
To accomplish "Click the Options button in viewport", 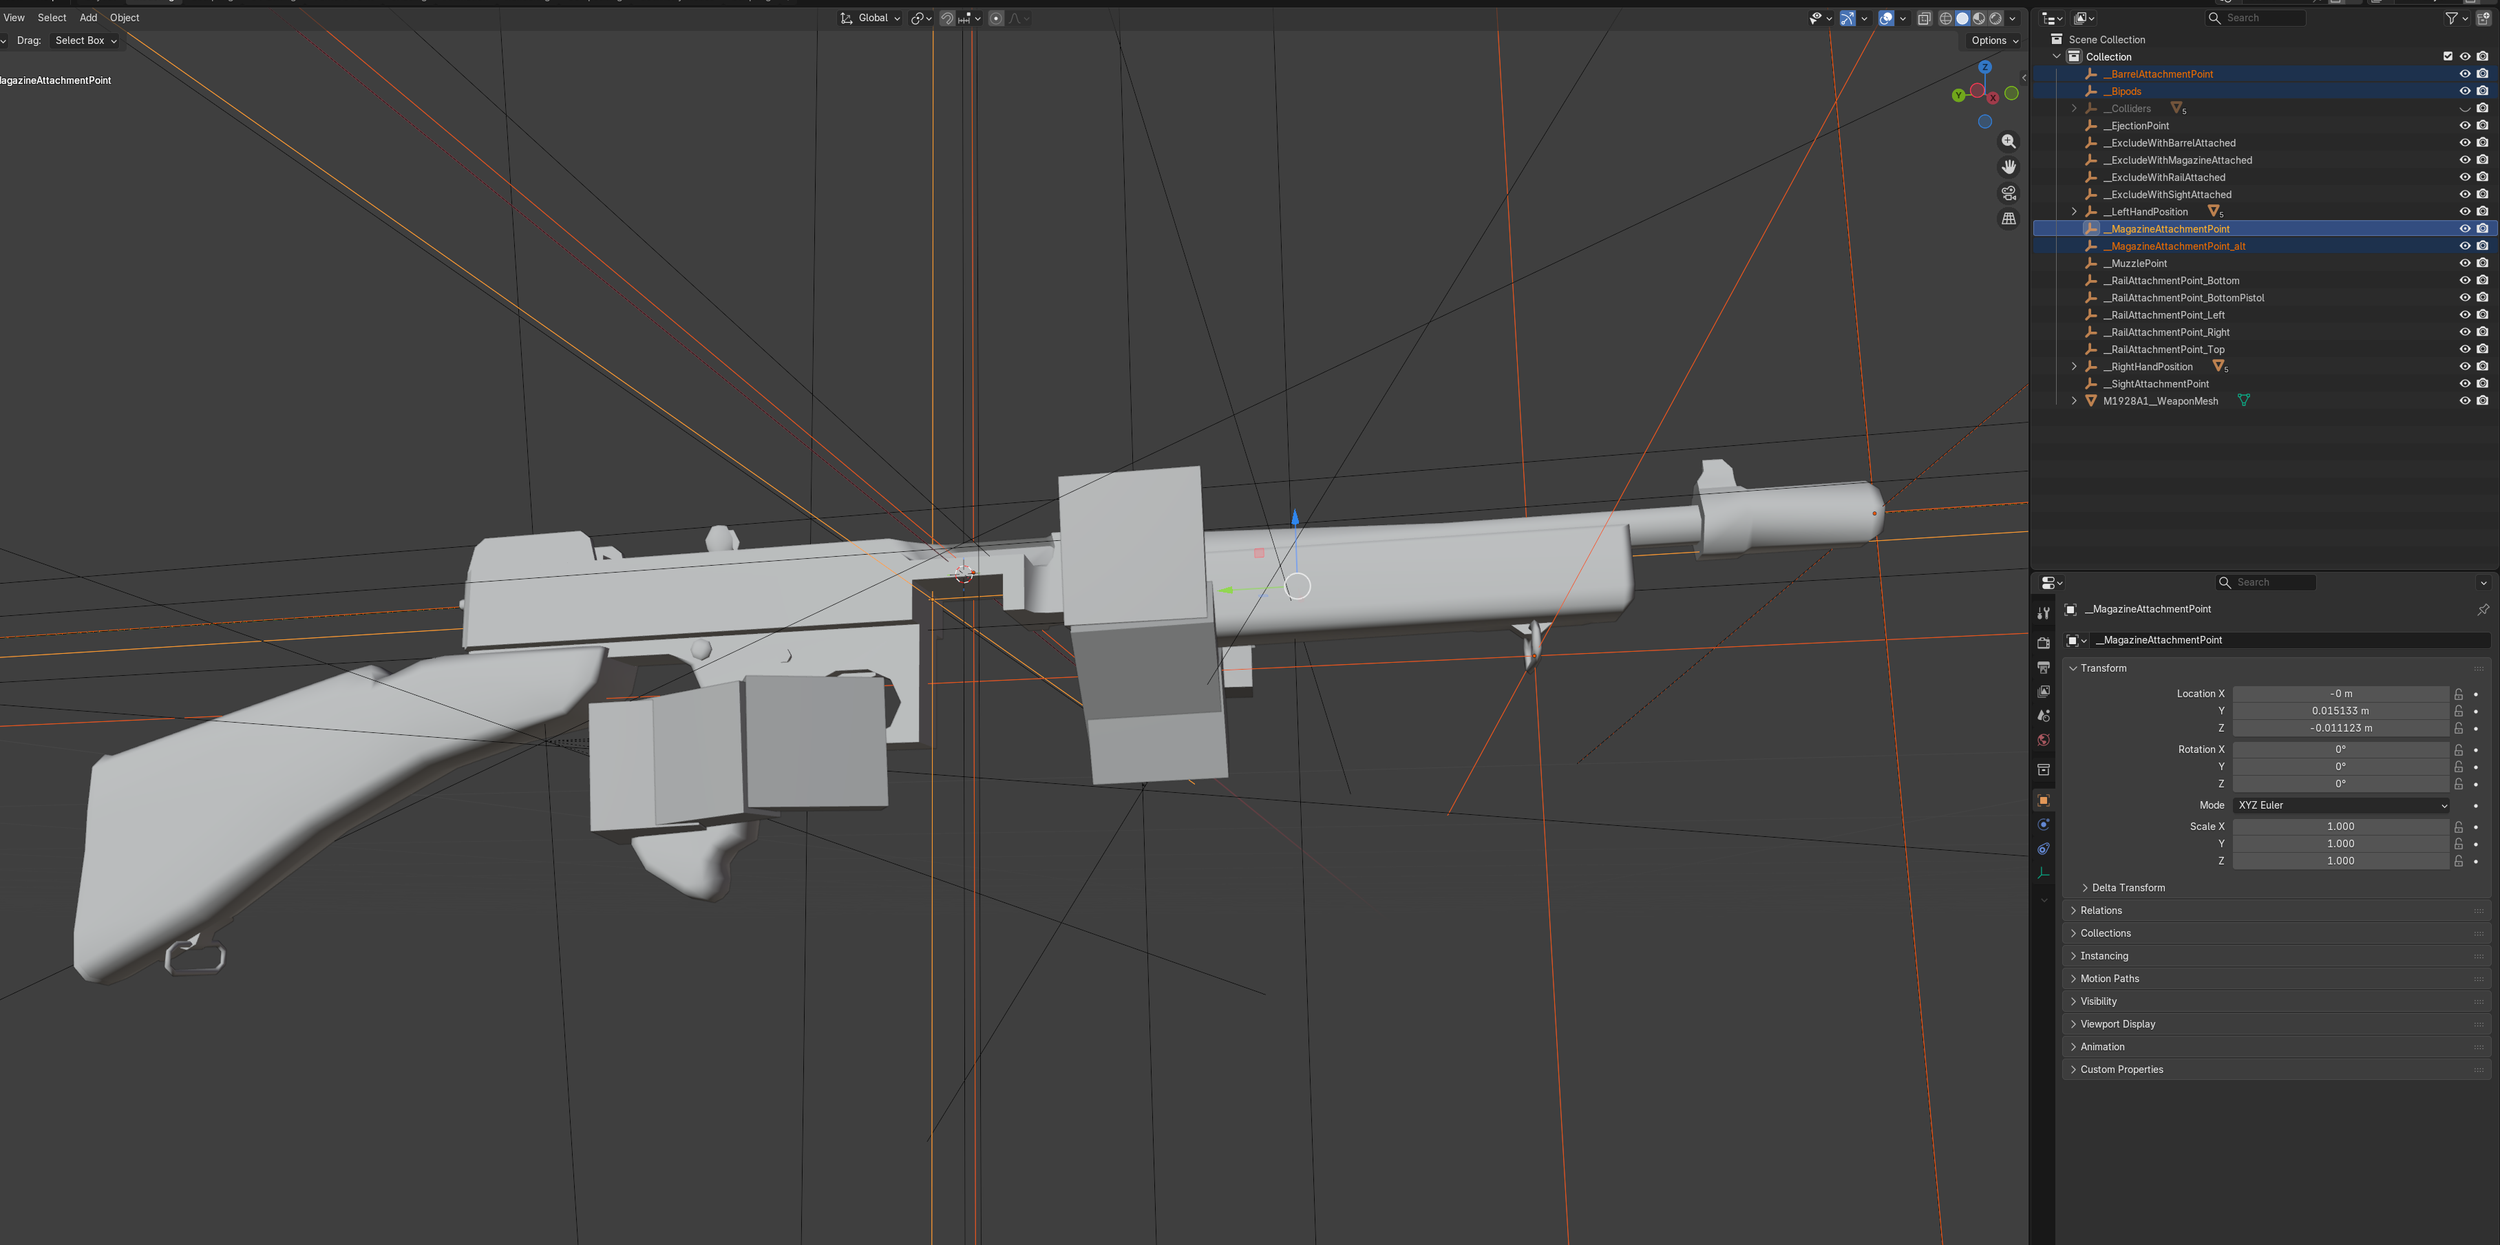I will click(x=1994, y=41).
